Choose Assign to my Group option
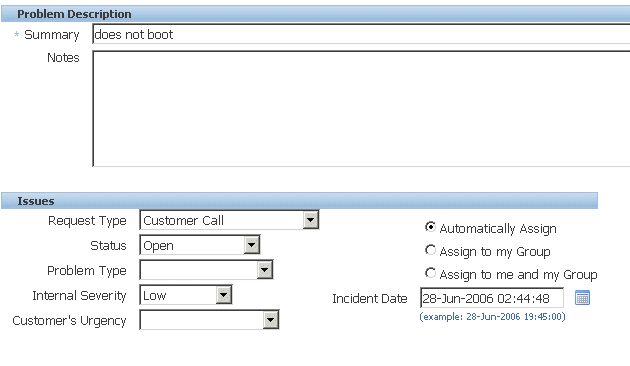The height and width of the screenshot is (366, 630). tap(430, 250)
